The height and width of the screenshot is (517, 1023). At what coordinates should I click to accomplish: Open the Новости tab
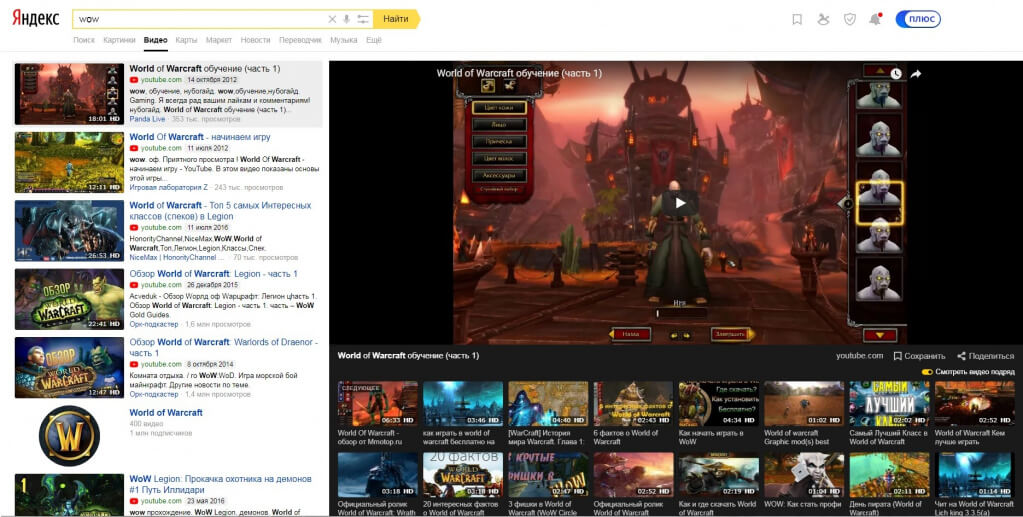(255, 40)
